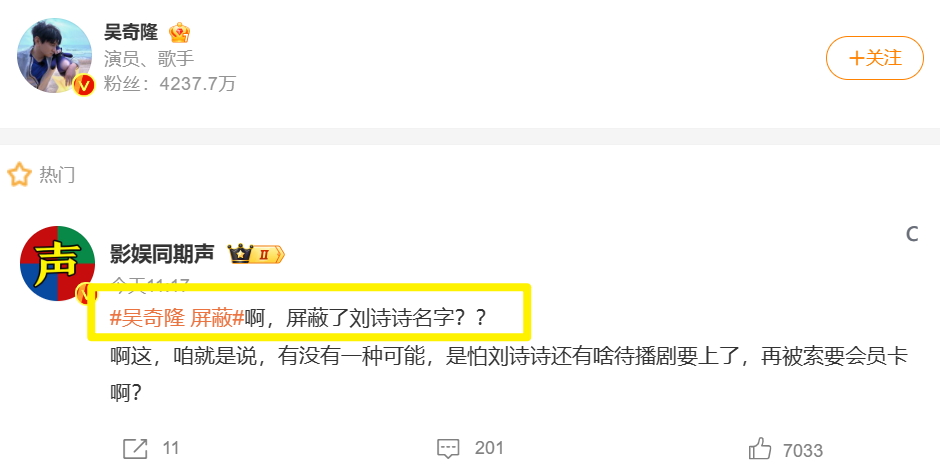Click the crown membership badge beside 吴奇隆

179,32
